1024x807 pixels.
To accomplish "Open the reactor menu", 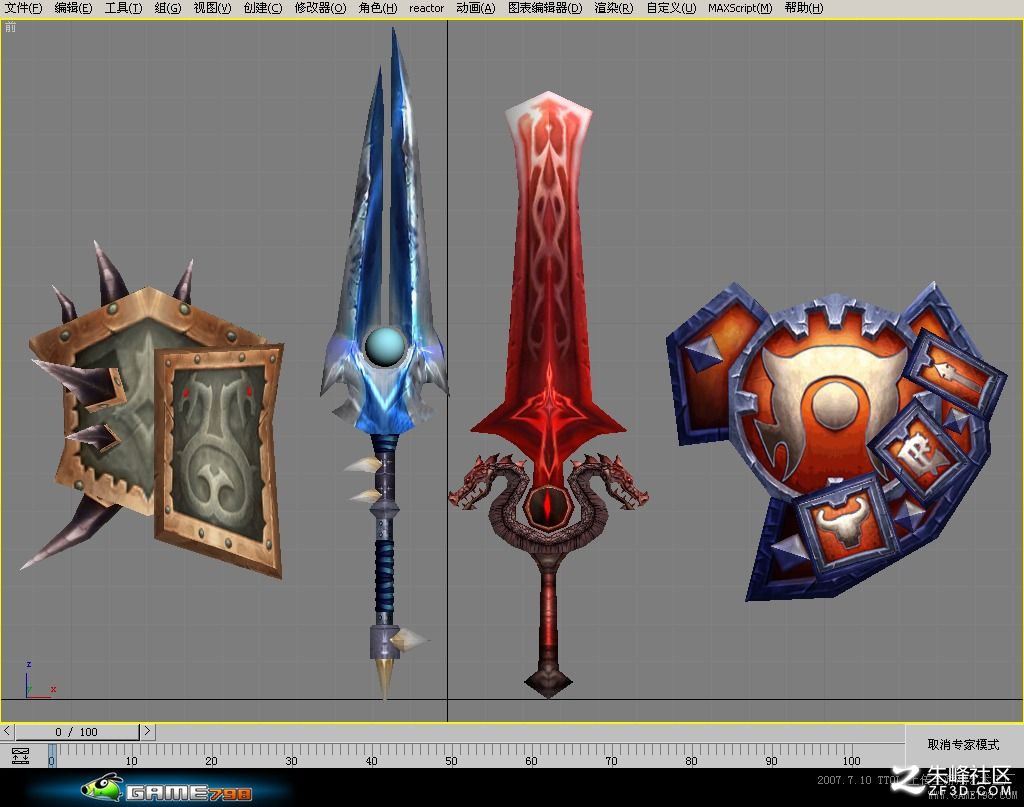I will click(x=426, y=8).
